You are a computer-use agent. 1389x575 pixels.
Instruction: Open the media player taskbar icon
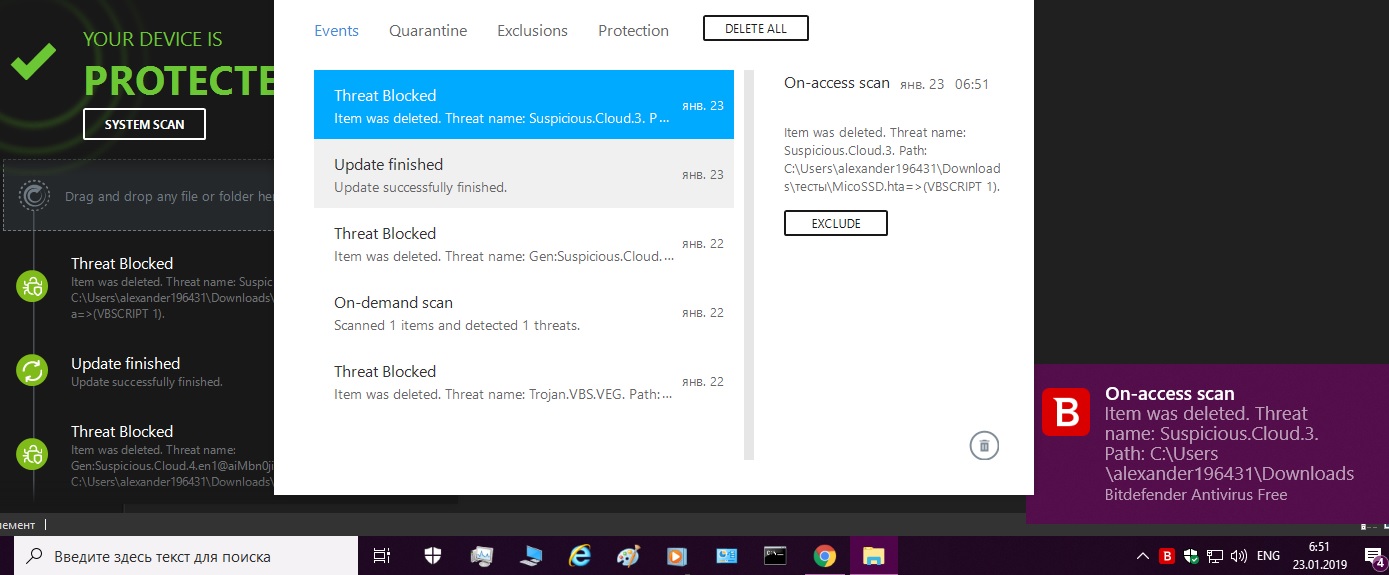(x=677, y=556)
